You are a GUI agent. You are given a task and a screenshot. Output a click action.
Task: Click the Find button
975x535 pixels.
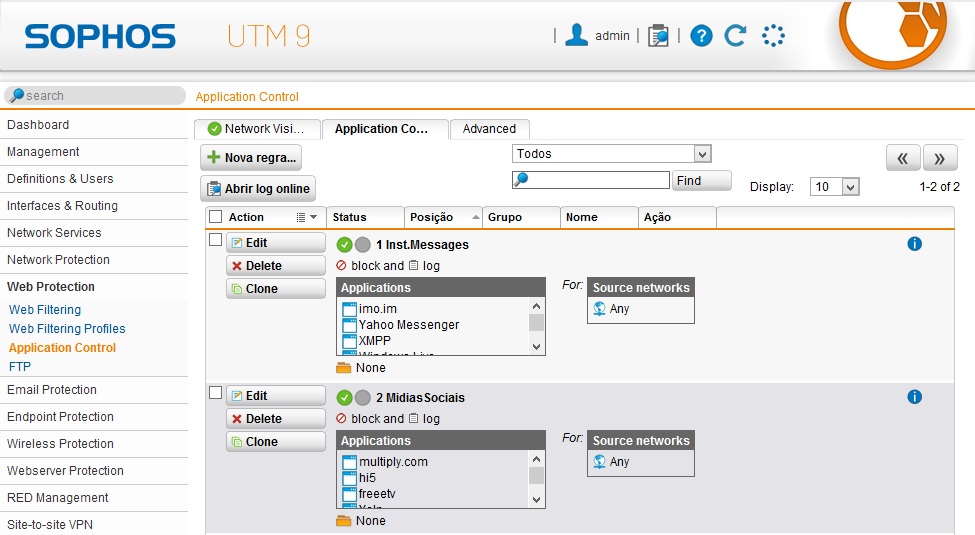701,180
